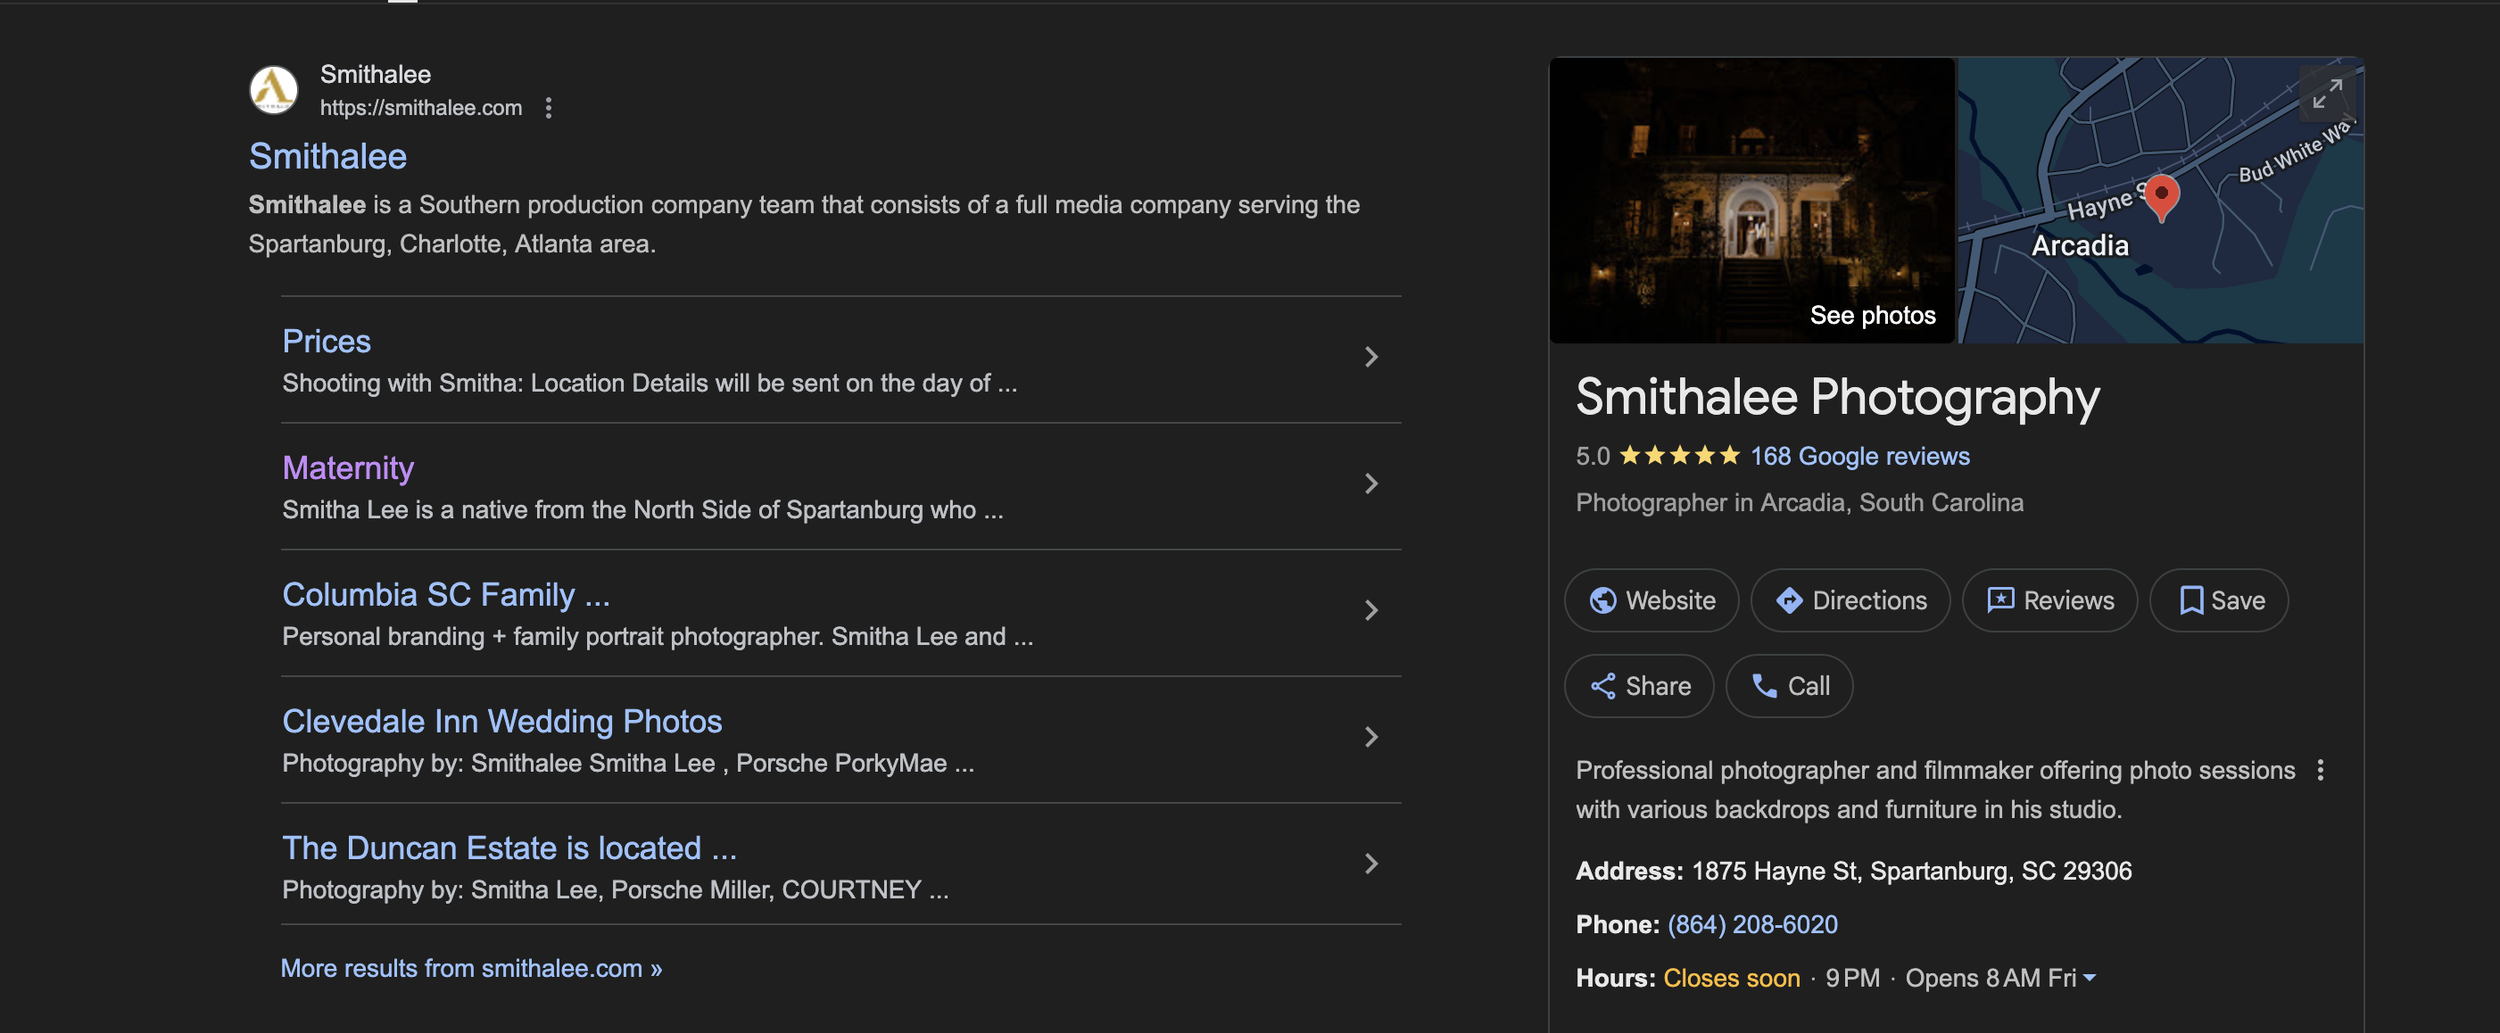The width and height of the screenshot is (2500, 1033).
Task: Click the five-star rating icons
Action: coord(1679,456)
